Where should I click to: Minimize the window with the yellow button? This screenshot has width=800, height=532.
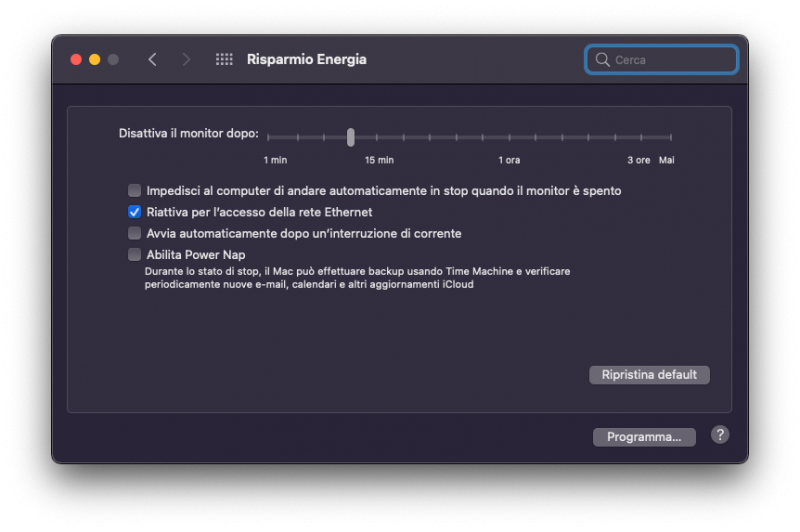click(95, 60)
